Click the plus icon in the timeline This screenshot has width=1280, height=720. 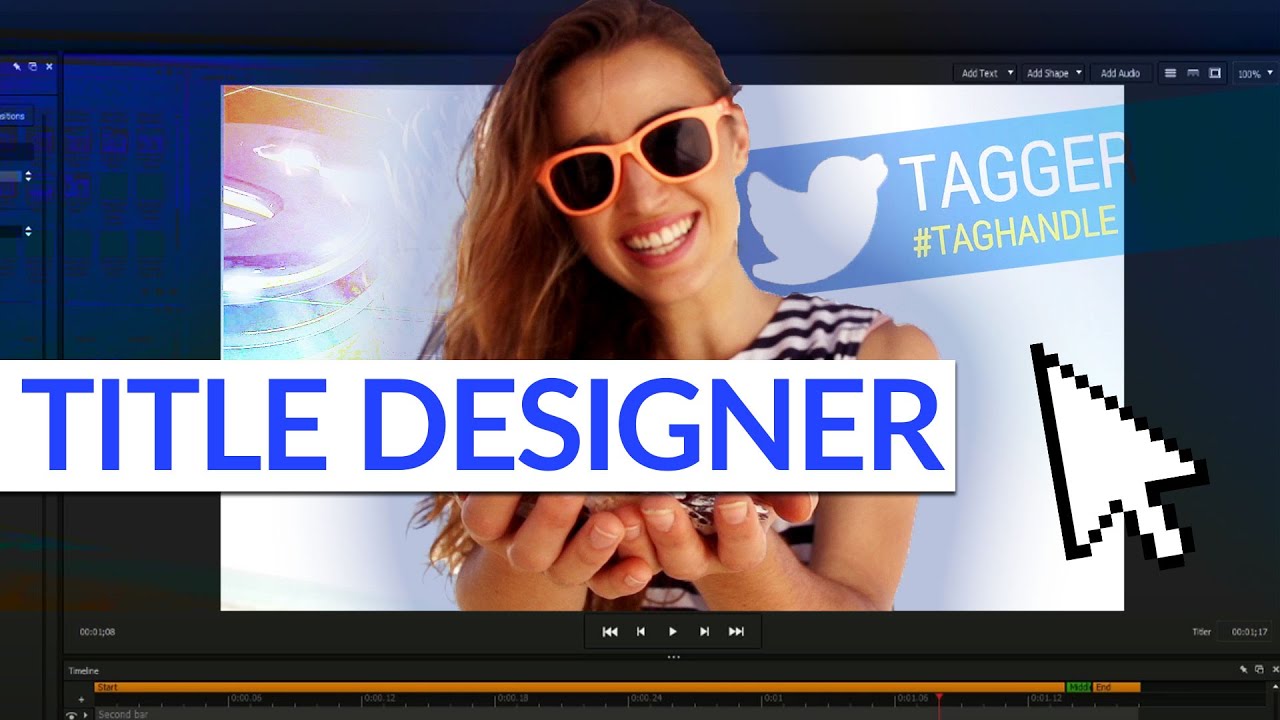(81, 699)
